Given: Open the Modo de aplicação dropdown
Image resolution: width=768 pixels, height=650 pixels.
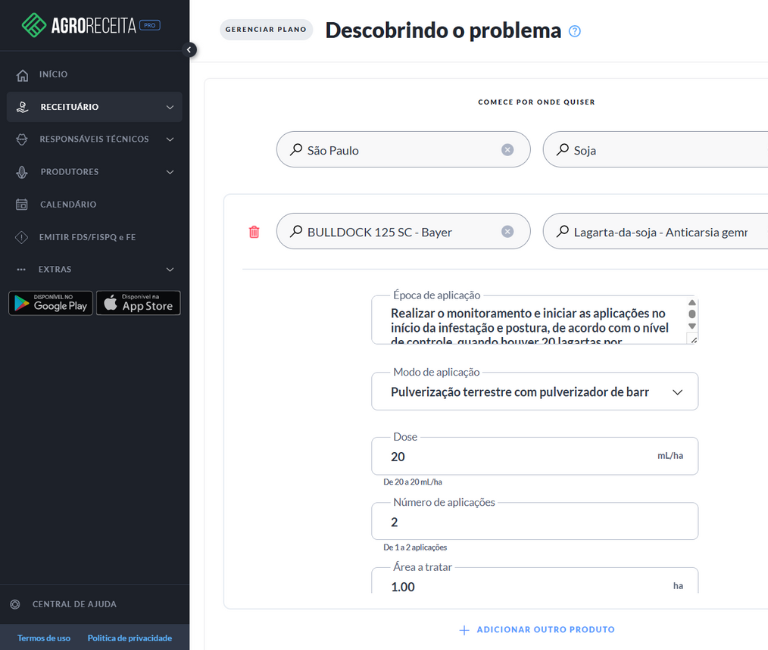Looking at the screenshot, I should [x=534, y=392].
